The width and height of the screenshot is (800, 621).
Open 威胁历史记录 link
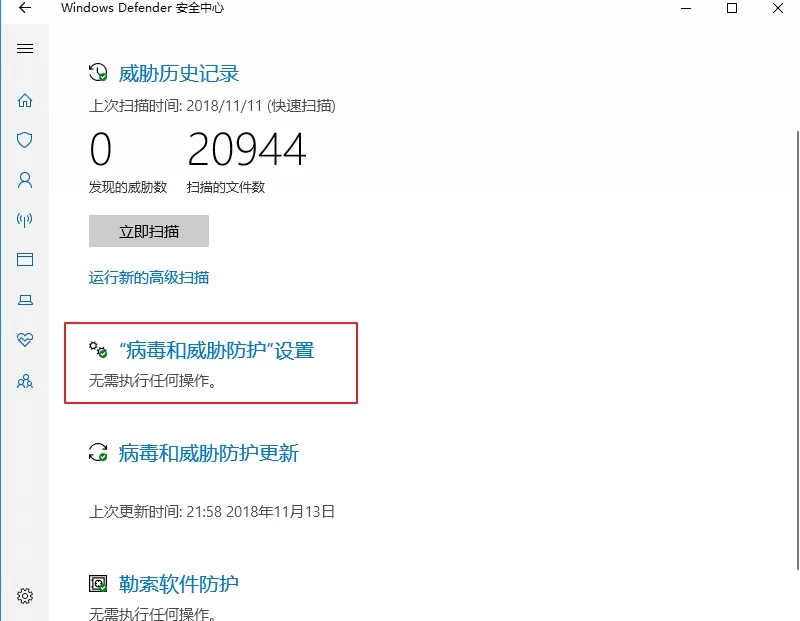pos(179,73)
